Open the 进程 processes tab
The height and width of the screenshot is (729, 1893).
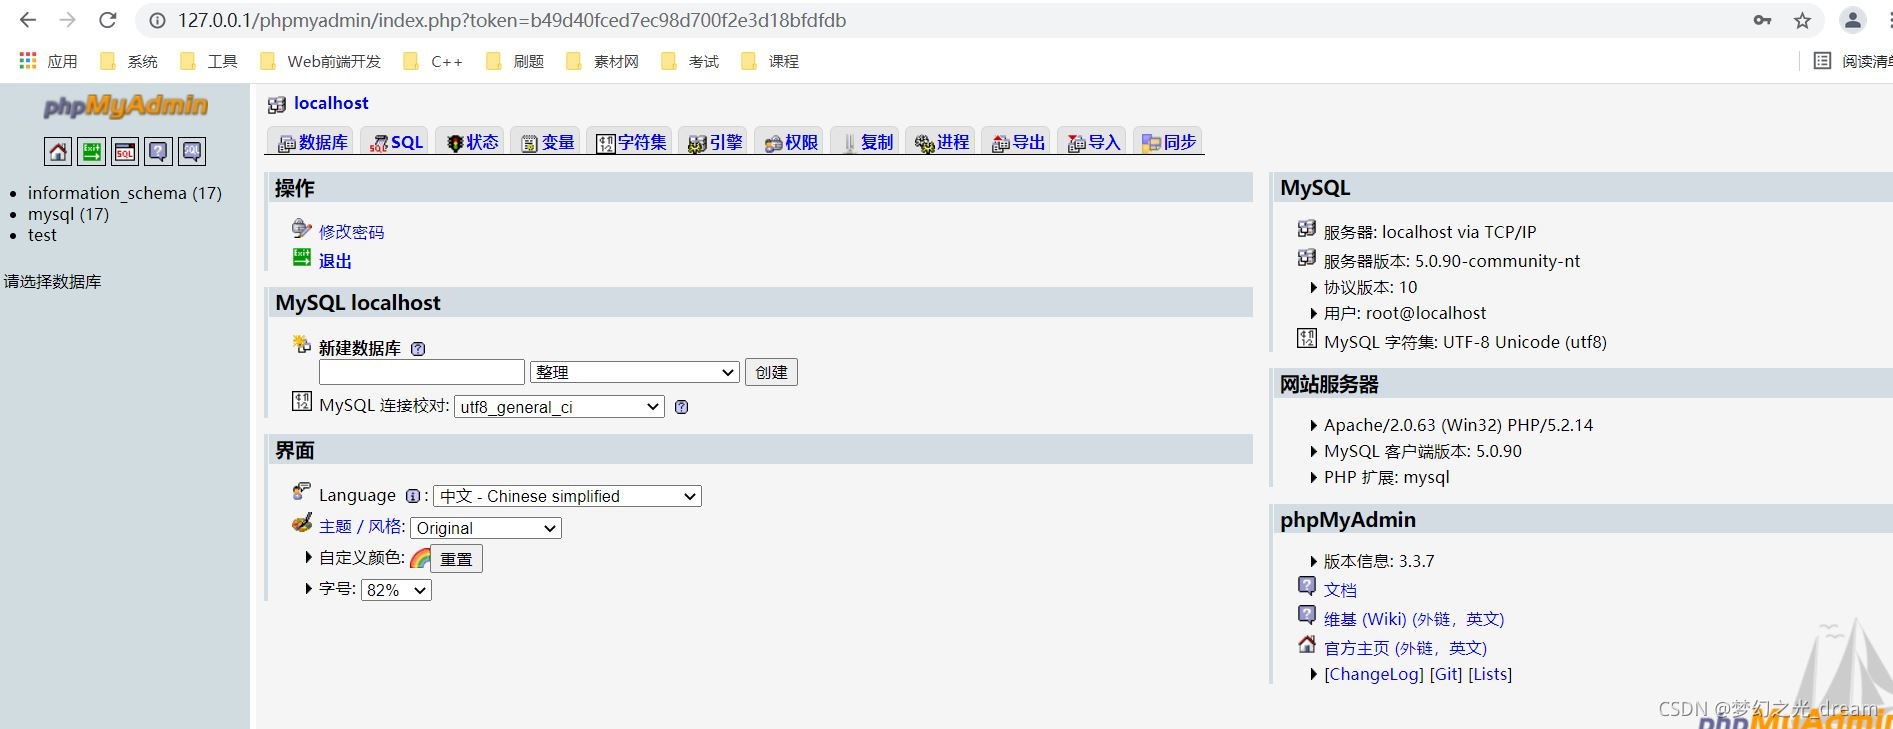coord(941,142)
